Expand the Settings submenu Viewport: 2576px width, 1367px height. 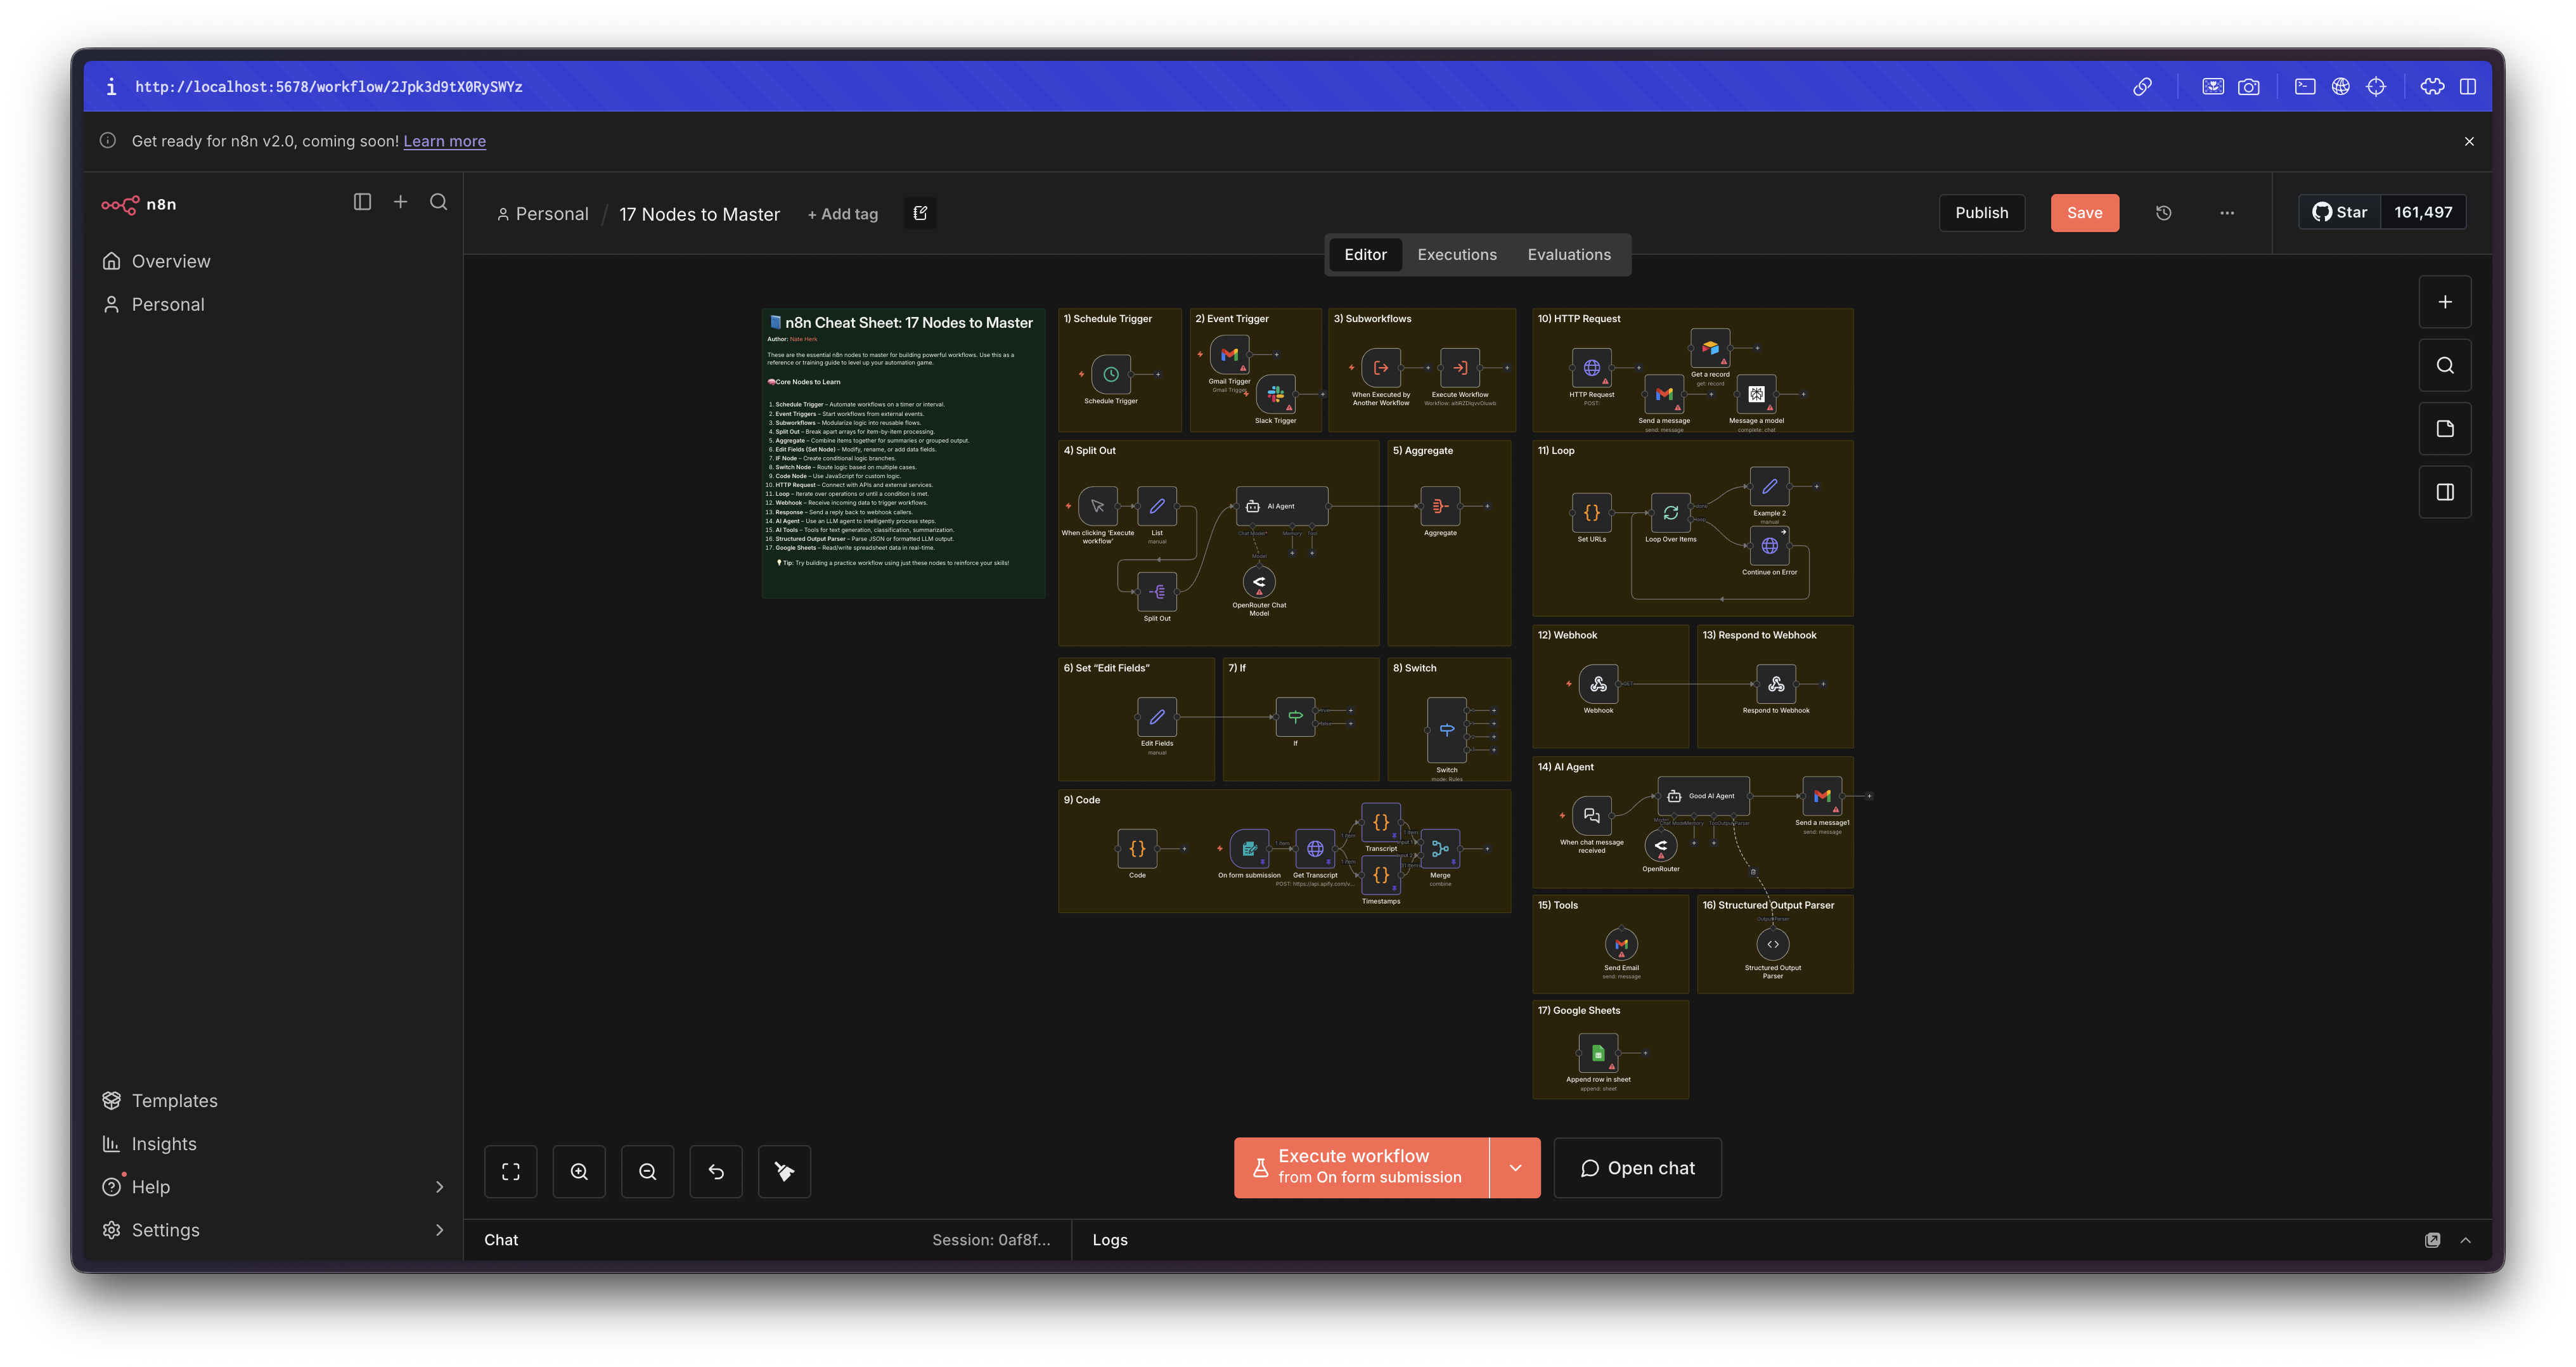439,1230
